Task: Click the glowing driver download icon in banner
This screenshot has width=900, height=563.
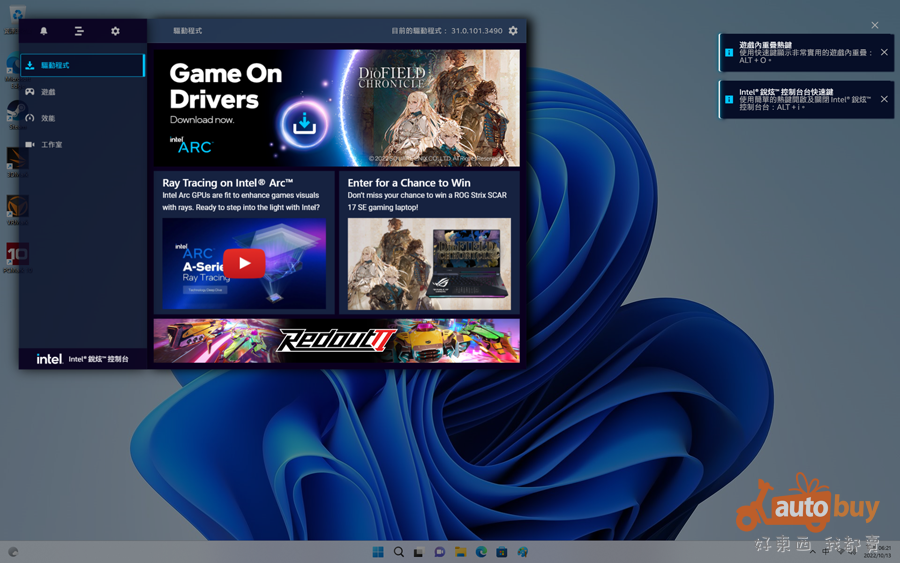Action: (x=304, y=124)
